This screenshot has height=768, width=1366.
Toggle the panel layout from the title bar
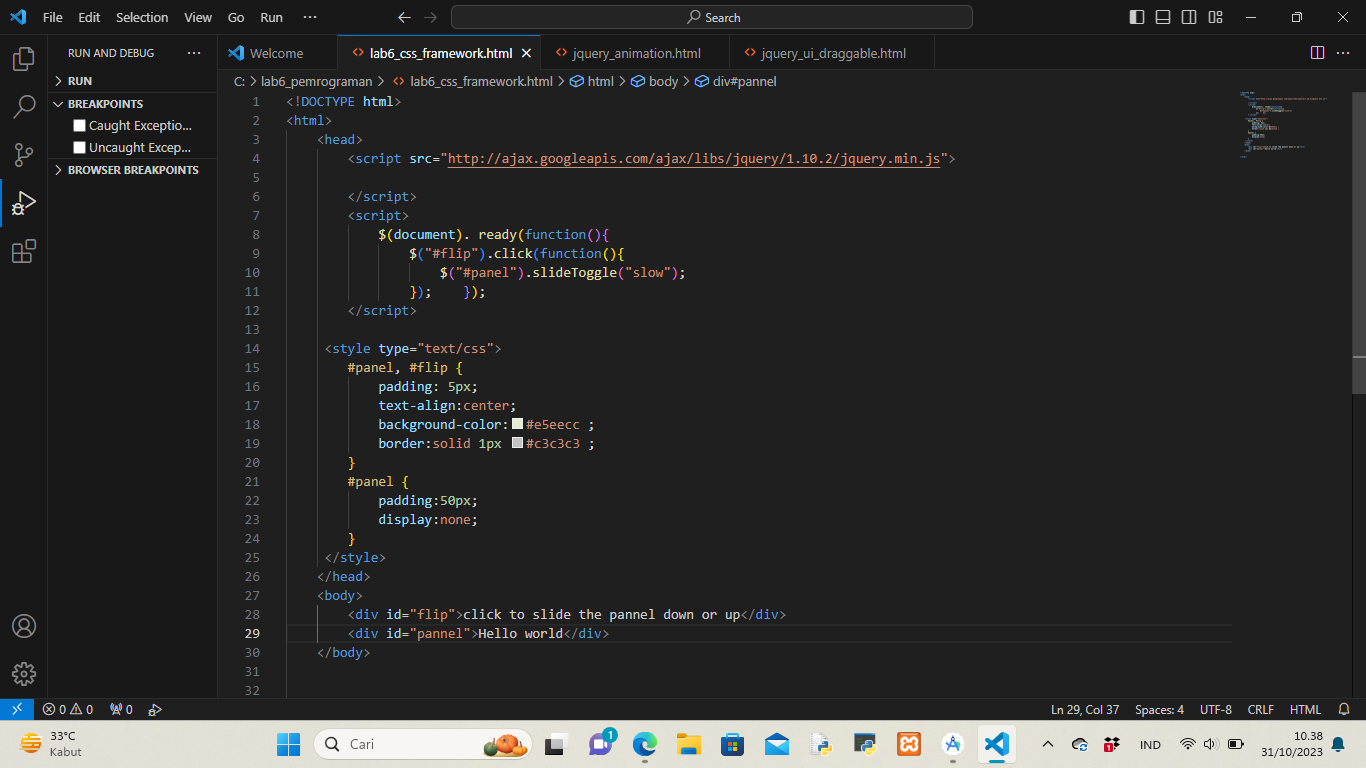1161,17
